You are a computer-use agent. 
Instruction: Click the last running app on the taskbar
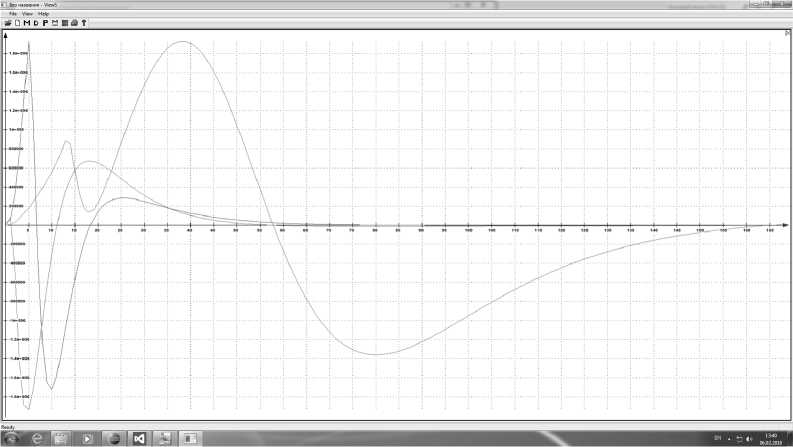pyautogui.click(x=190, y=438)
